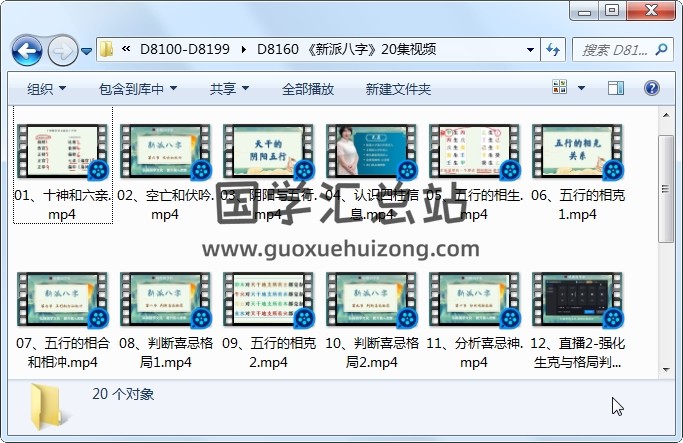Click the change view icon
Viewport: 683px width, 443px height.
[x=561, y=89]
